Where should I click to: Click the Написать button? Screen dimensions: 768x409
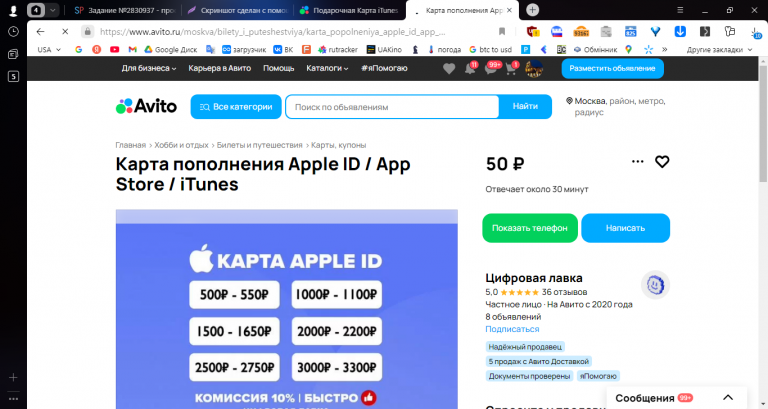click(625, 228)
